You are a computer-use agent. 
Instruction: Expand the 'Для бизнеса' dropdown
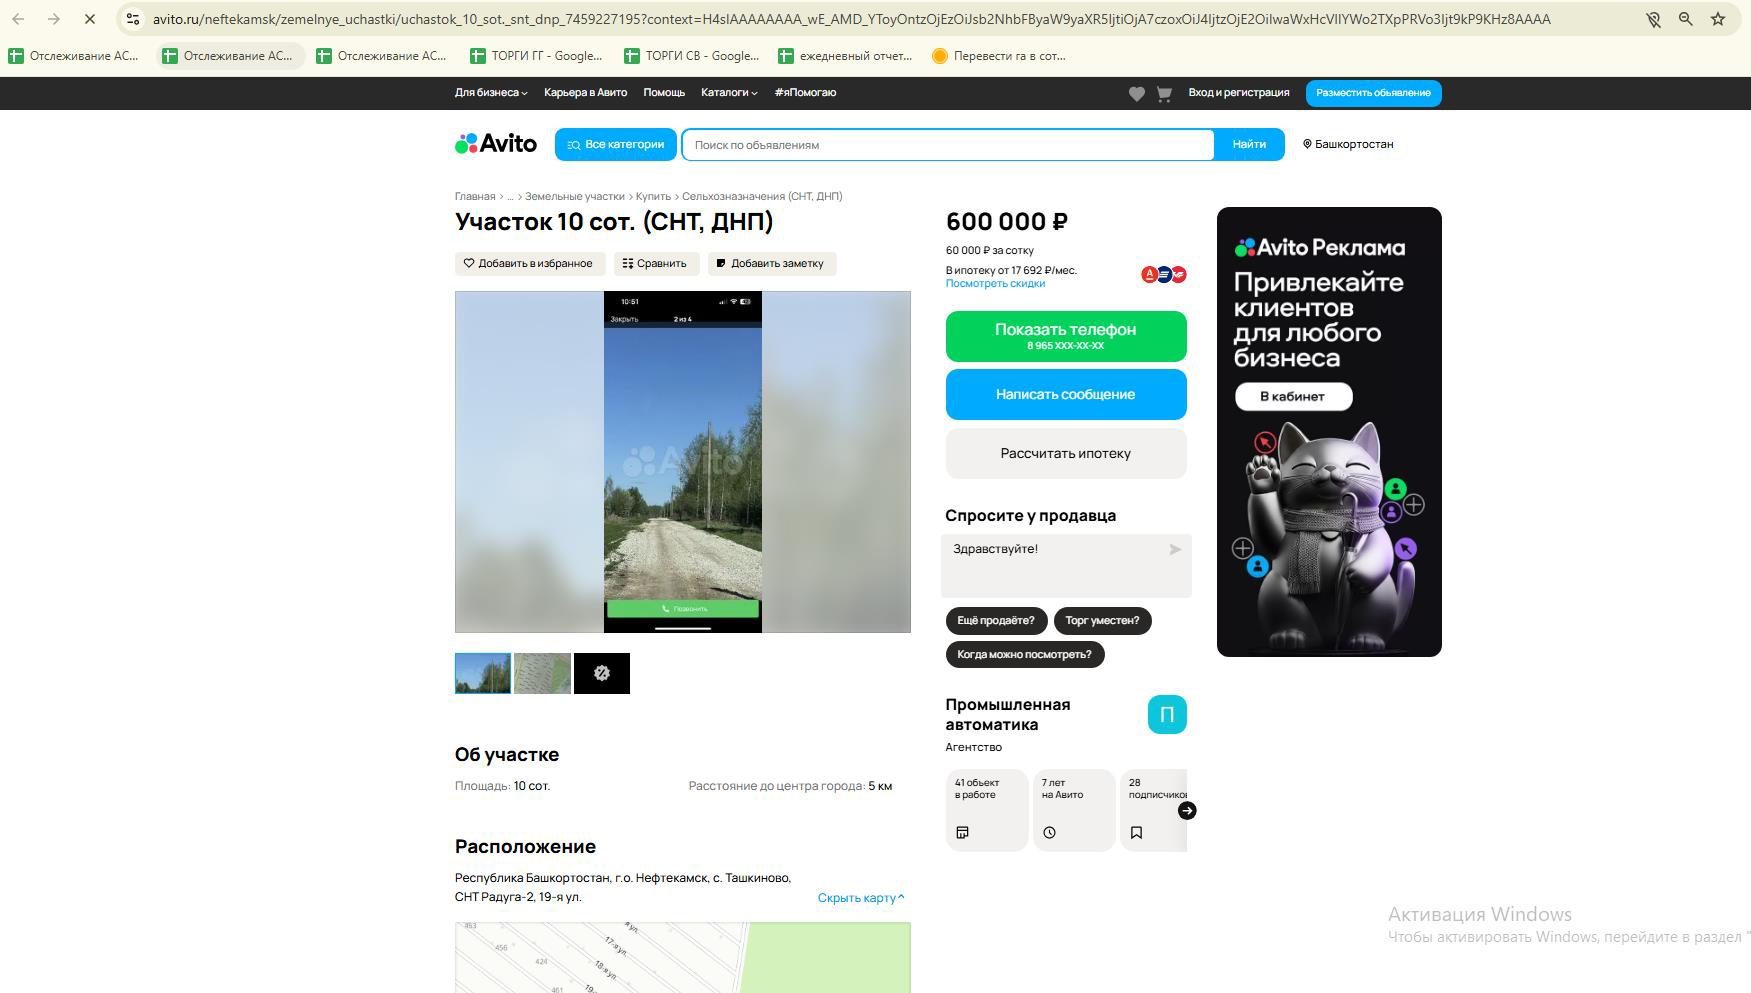(x=491, y=93)
